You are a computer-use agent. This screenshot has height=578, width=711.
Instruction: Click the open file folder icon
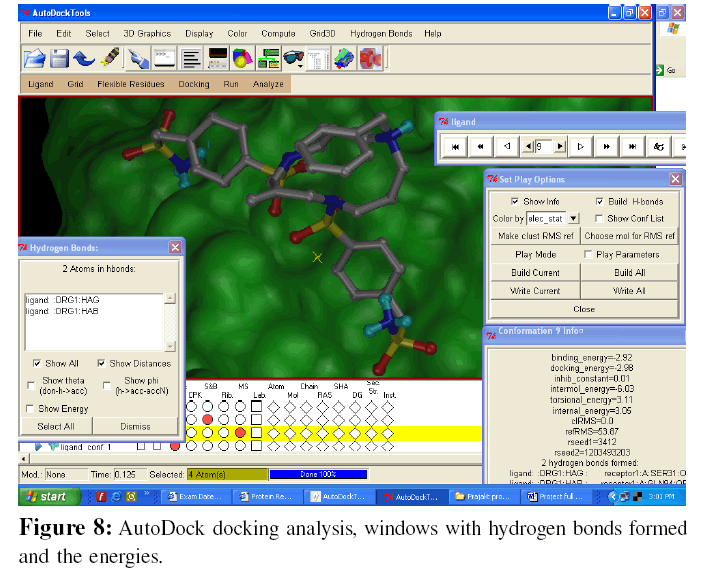35,58
